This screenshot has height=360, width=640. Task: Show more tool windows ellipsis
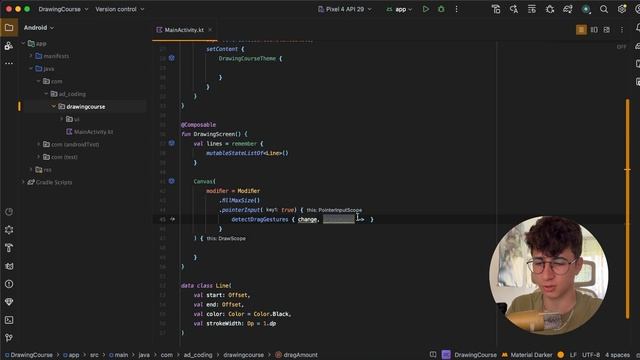[9, 64]
